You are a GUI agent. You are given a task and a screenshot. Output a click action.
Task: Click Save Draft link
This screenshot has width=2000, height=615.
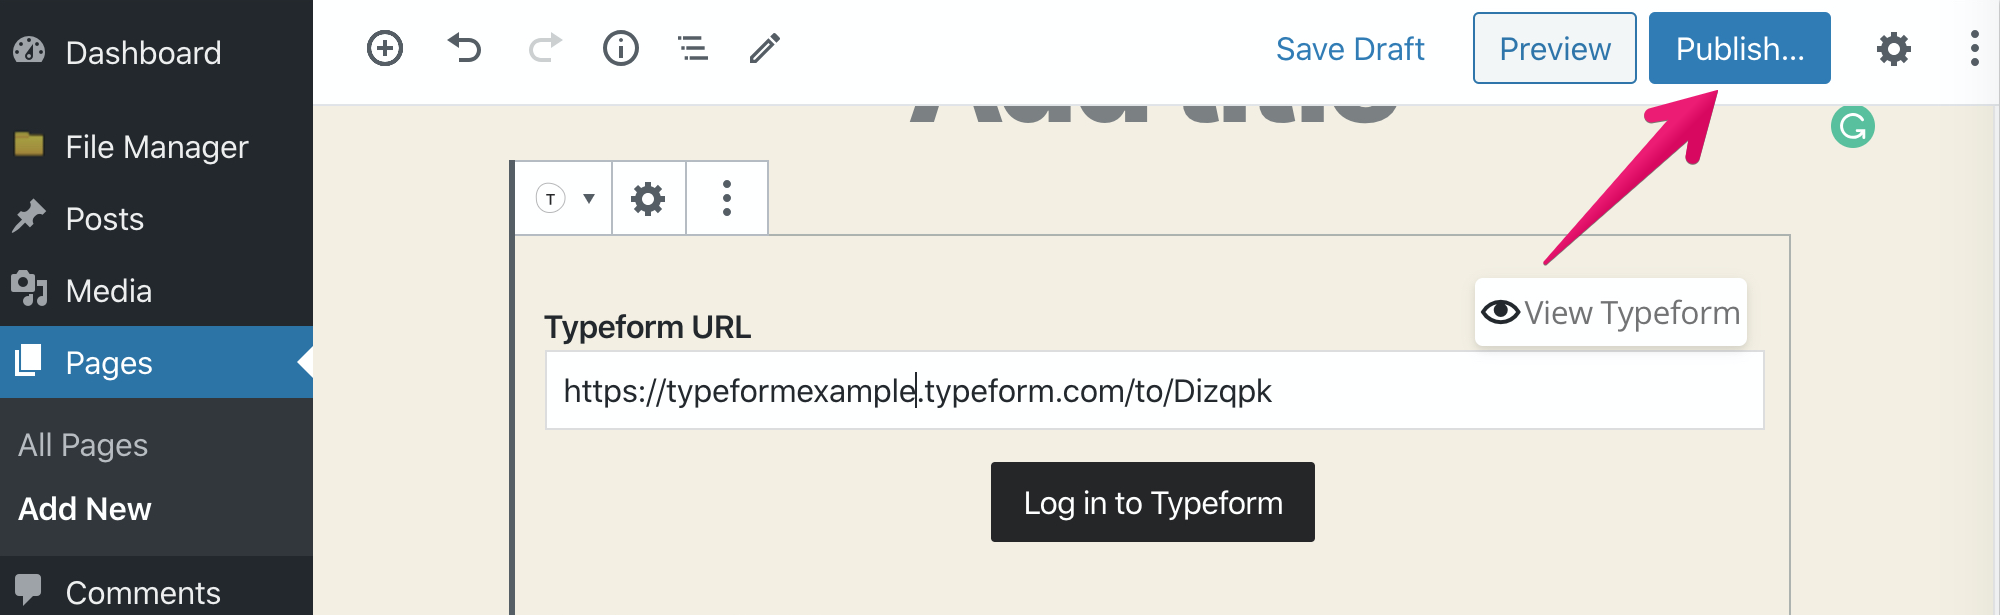point(1350,49)
